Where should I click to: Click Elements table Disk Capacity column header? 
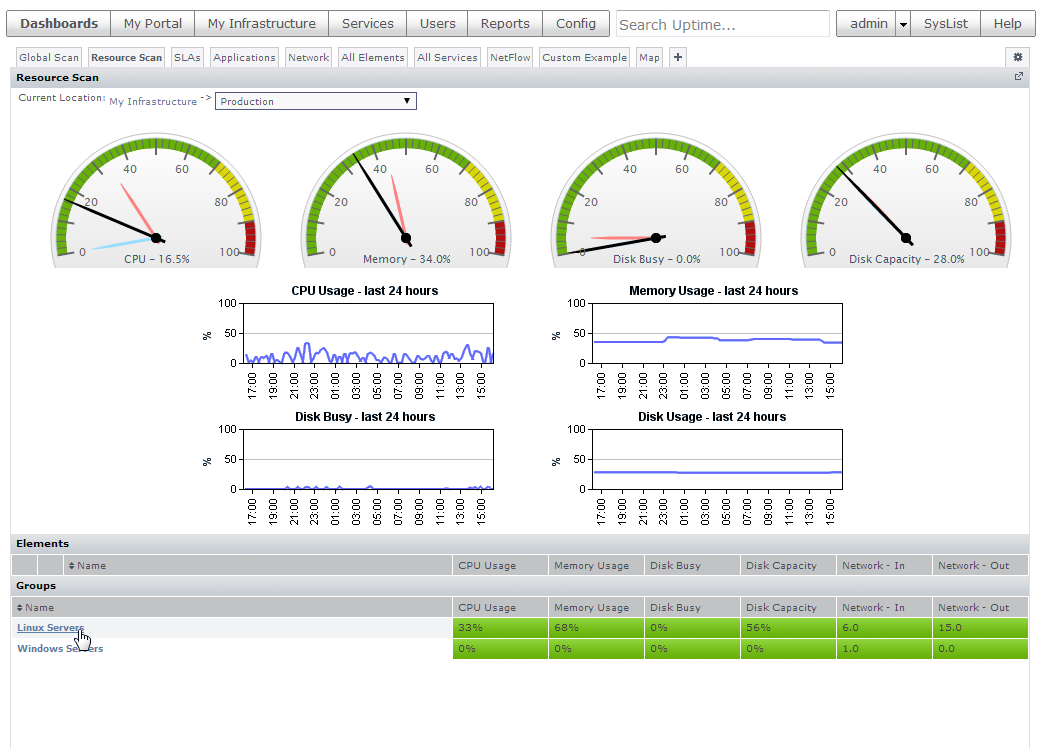click(x=788, y=566)
